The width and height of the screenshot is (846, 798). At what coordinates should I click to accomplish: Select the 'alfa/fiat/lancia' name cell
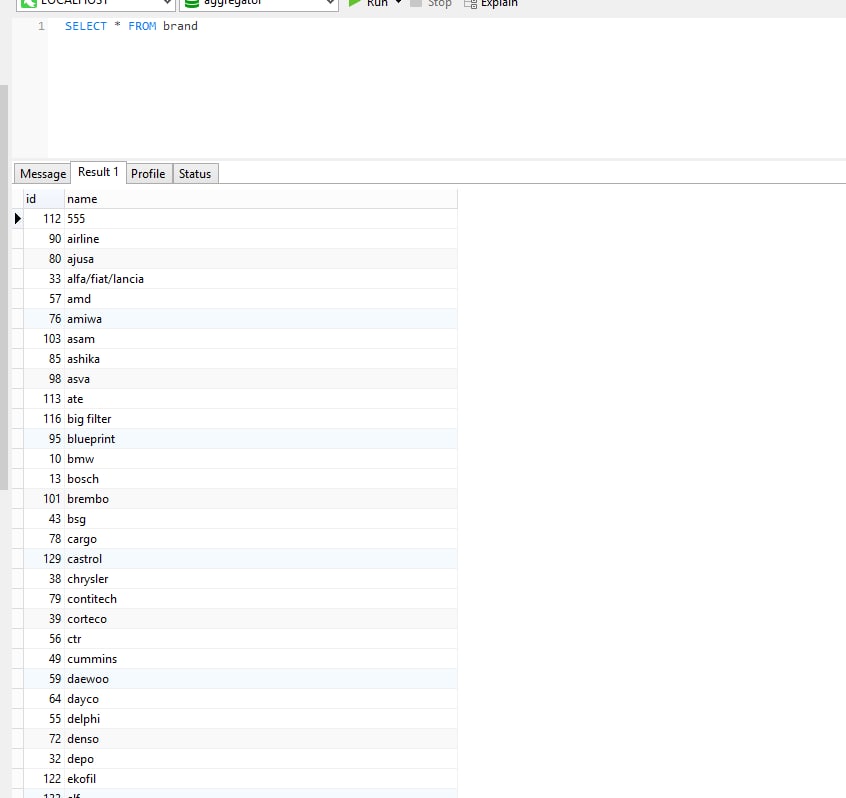click(261, 279)
